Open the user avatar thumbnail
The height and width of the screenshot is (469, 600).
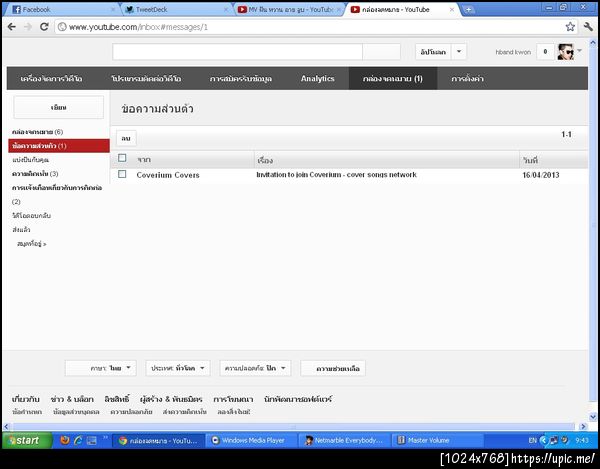(x=566, y=52)
